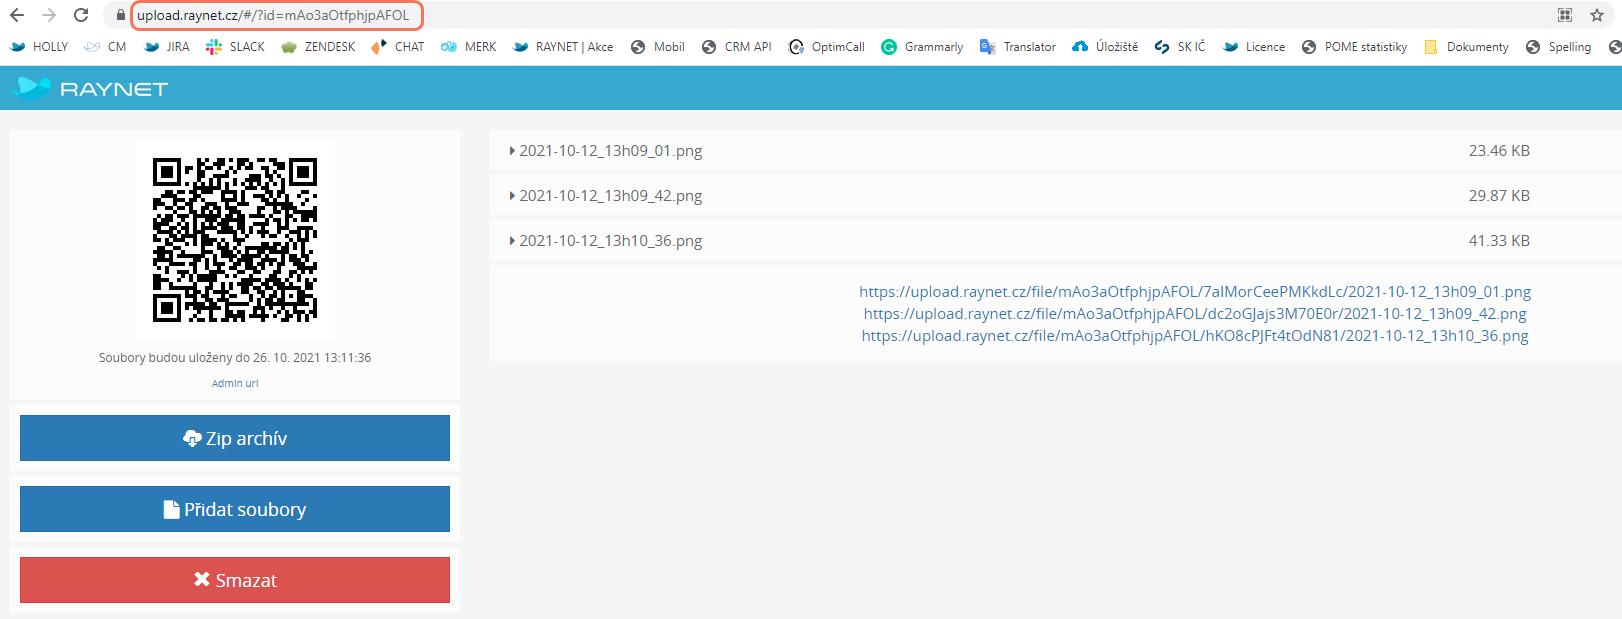Open the Licence bookmark

(1254, 47)
